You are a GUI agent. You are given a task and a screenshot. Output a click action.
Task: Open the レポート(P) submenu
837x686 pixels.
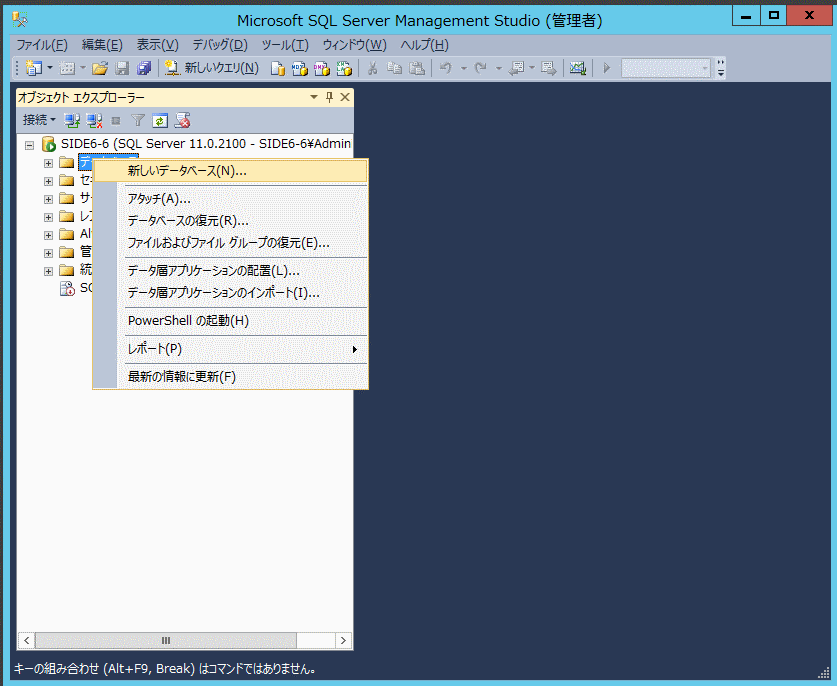pos(231,349)
